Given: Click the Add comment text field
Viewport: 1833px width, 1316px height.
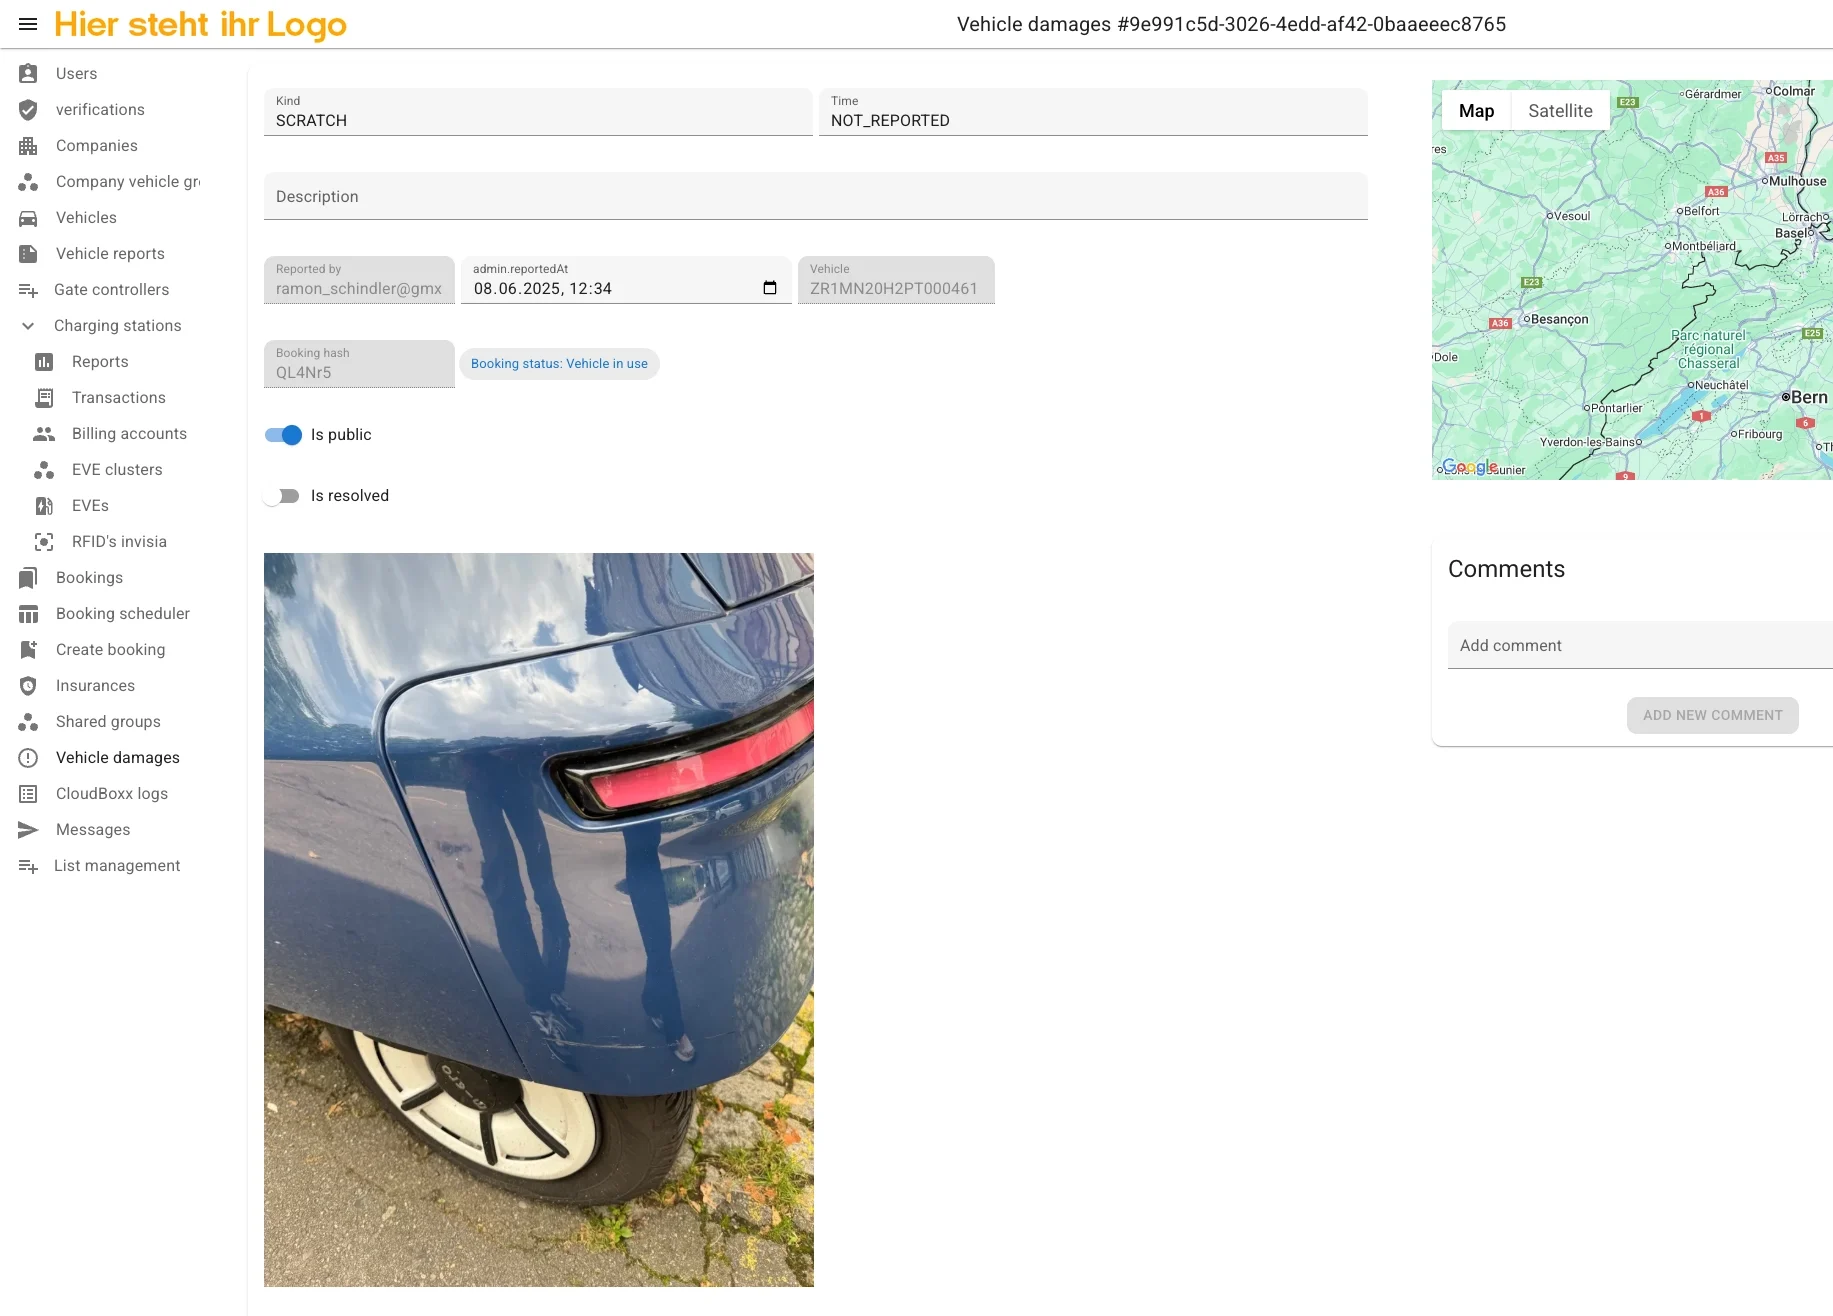Looking at the screenshot, I should click(x=1640, y=646).
